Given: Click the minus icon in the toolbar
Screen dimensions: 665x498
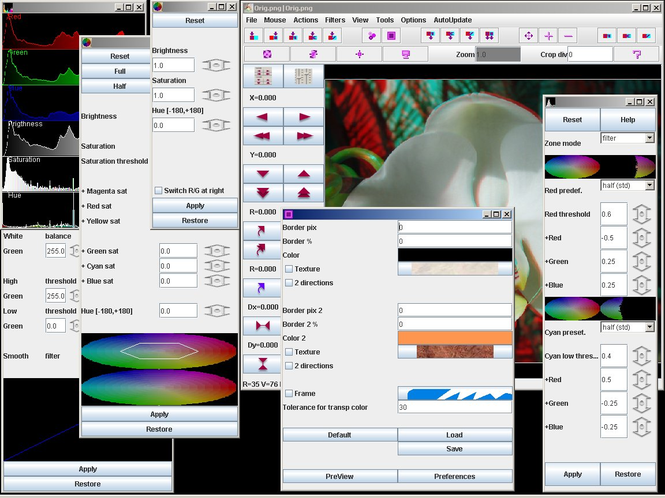Looking at the screenshot, I should click(568, 36).
